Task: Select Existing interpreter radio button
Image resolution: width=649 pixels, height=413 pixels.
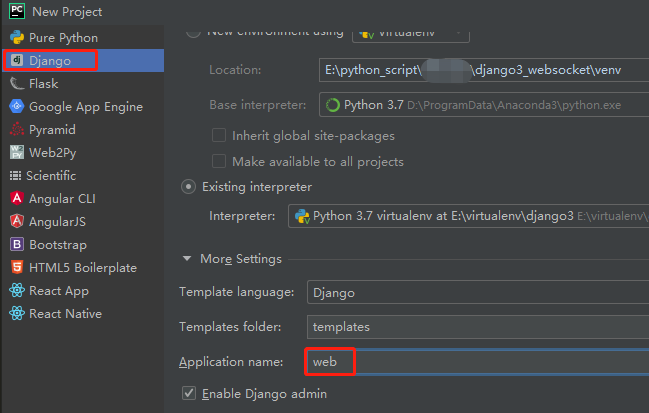Action: click(188, 187)
